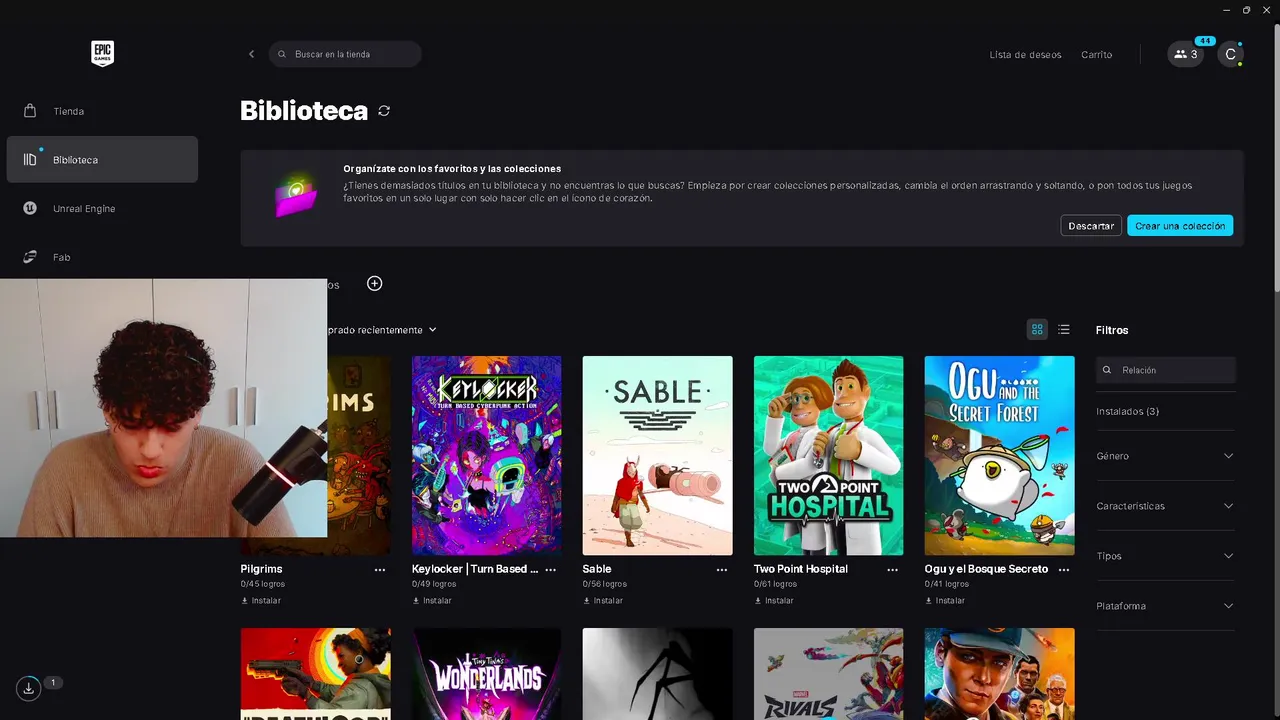Filter by Instalados (3)
1280x720 pixels.
[x=1127, y=412]
